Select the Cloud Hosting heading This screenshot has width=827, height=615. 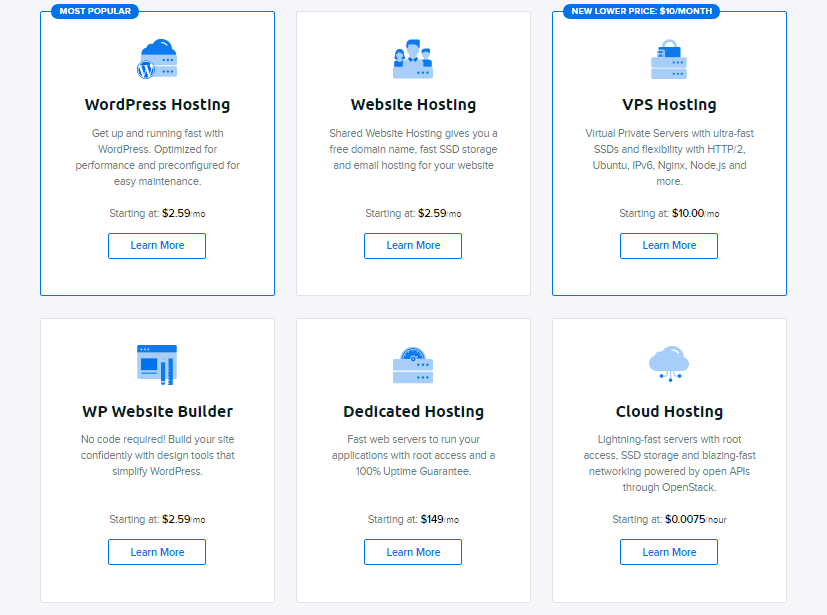pyautogui.click(x=669, y=411)
